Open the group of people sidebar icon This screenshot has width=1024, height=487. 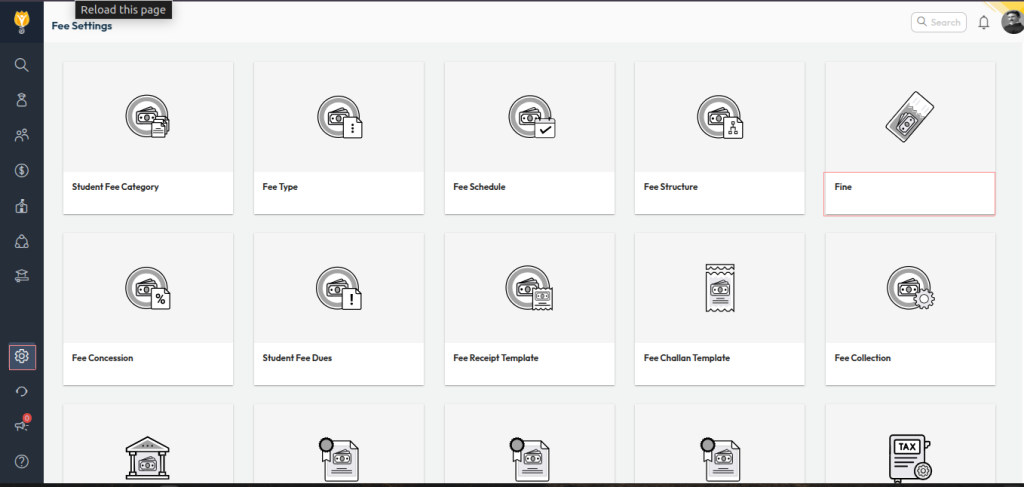tap(21, 135)
